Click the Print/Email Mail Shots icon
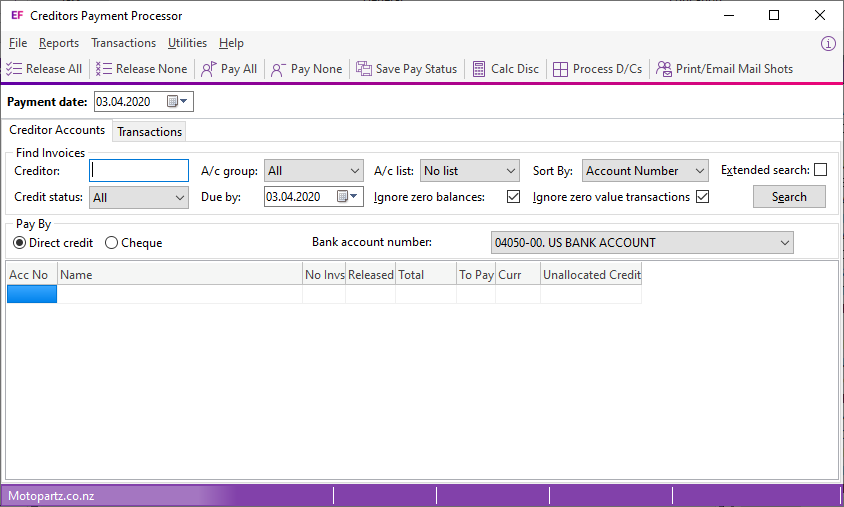Viewport: 844px width, 507px height. click(664, 69)
